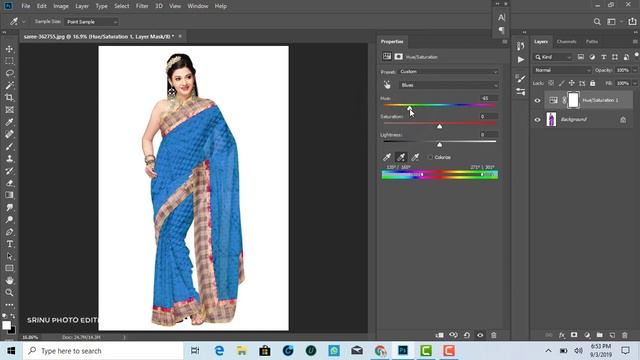Open the Normal blend mode dropdown
640x360 pixels.
click(x=562, y=70)
